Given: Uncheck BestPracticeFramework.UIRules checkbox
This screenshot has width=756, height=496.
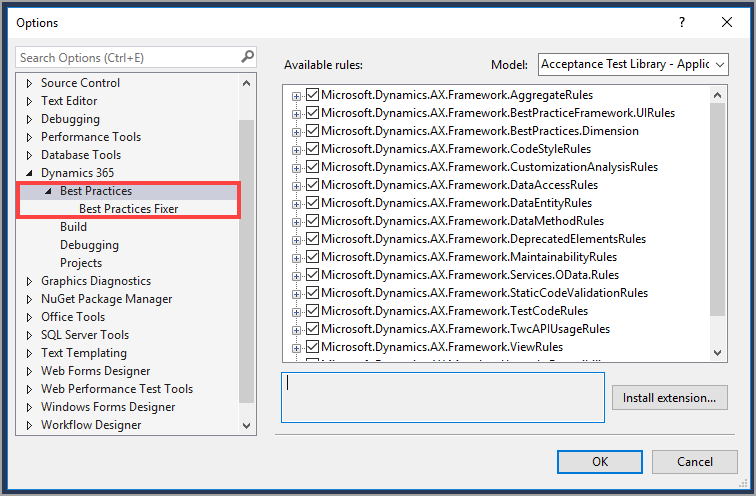Looking at the screenshot, I should click(312, 112).
